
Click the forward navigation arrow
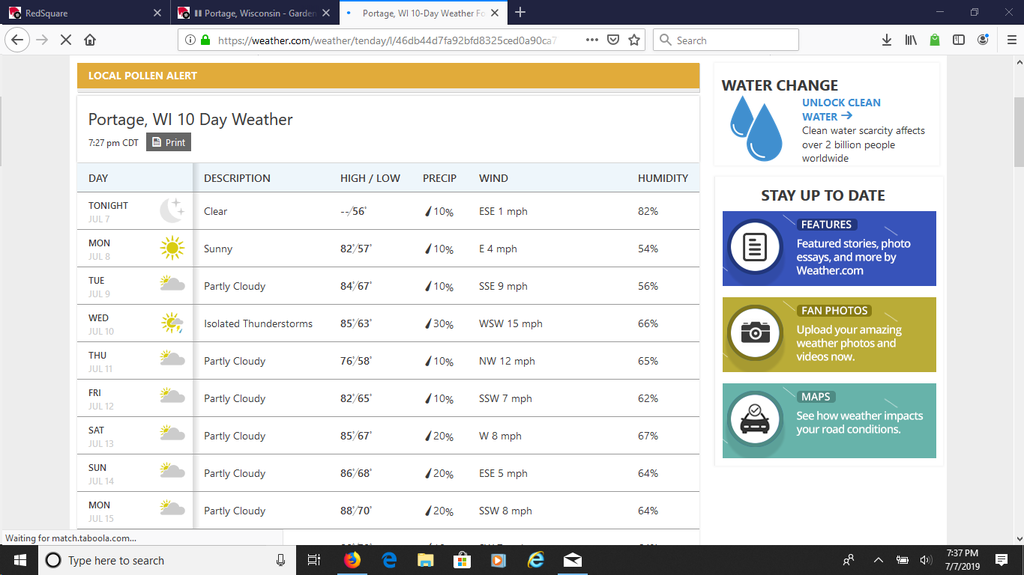pyautogui.click(x=42, y=40)
